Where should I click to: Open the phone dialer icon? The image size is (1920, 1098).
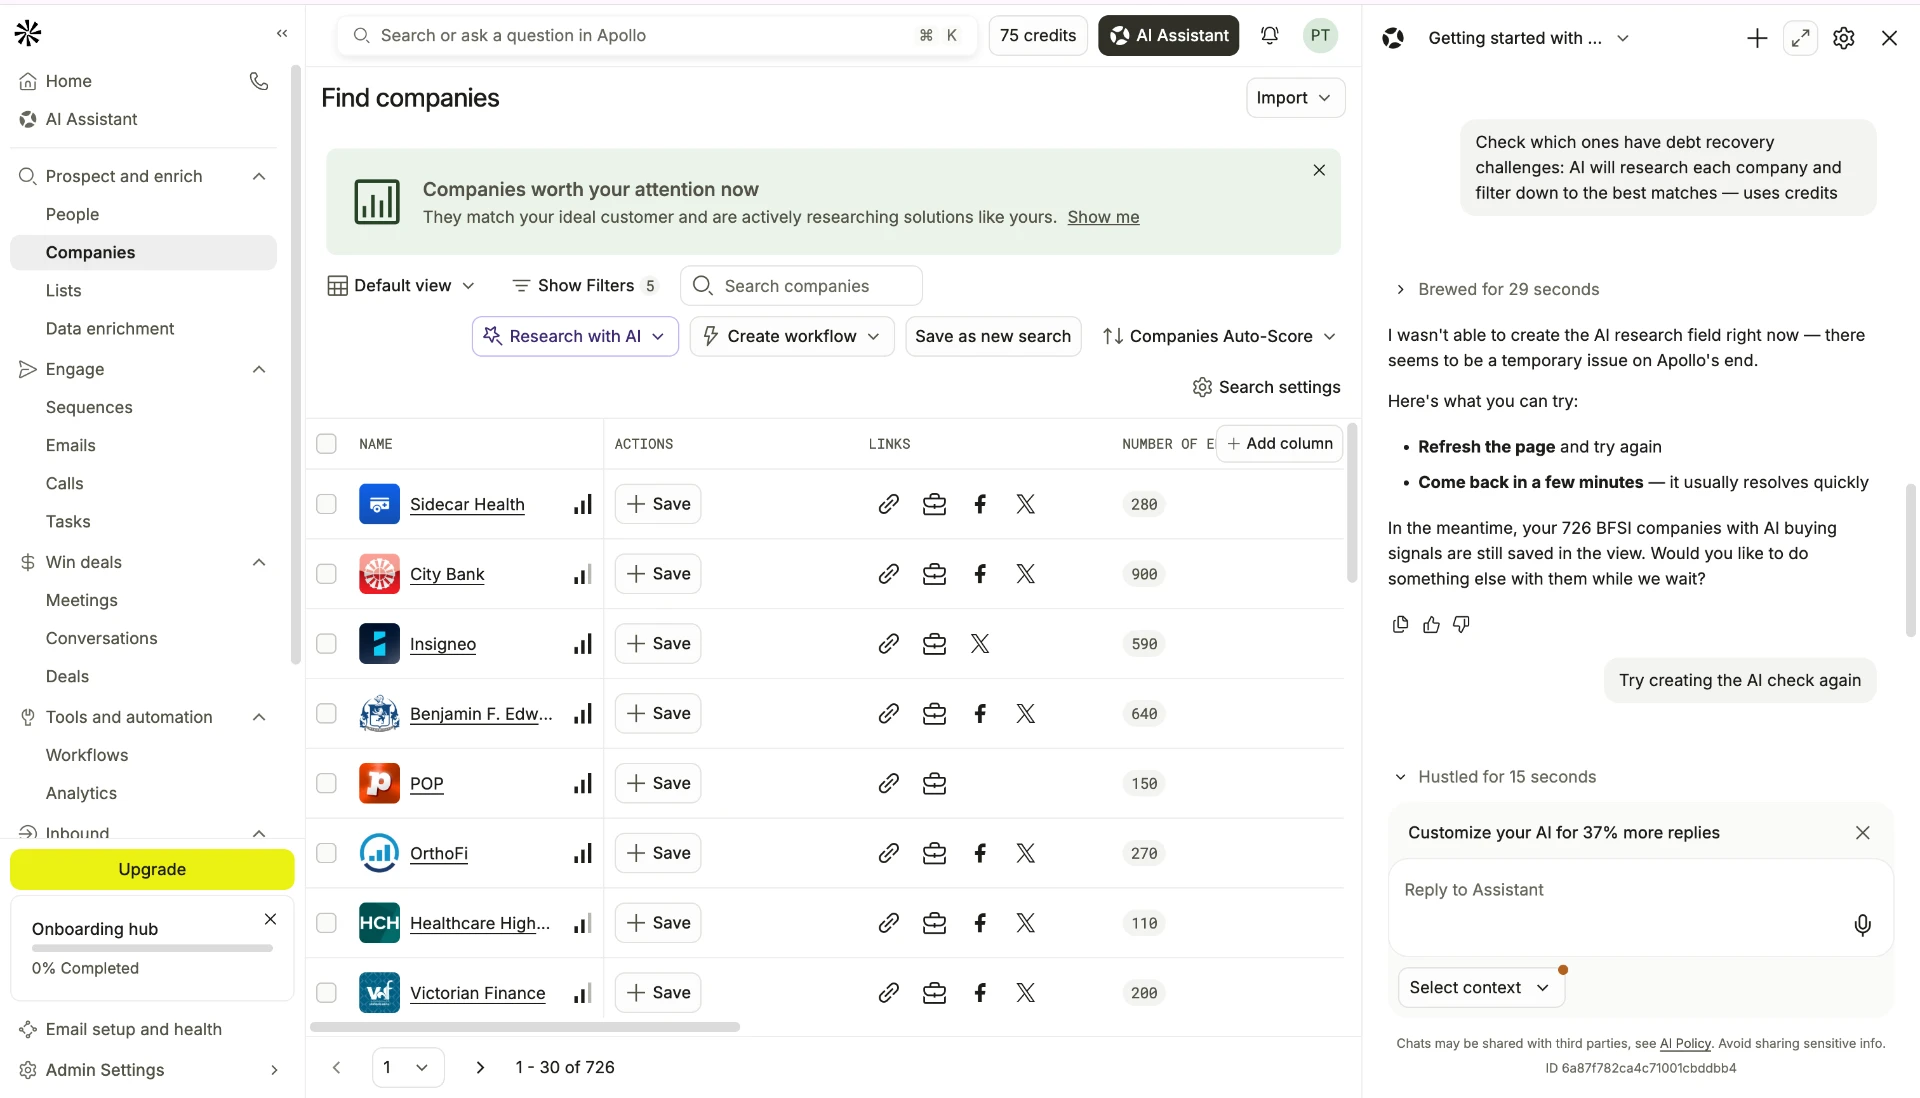(259, 81)
